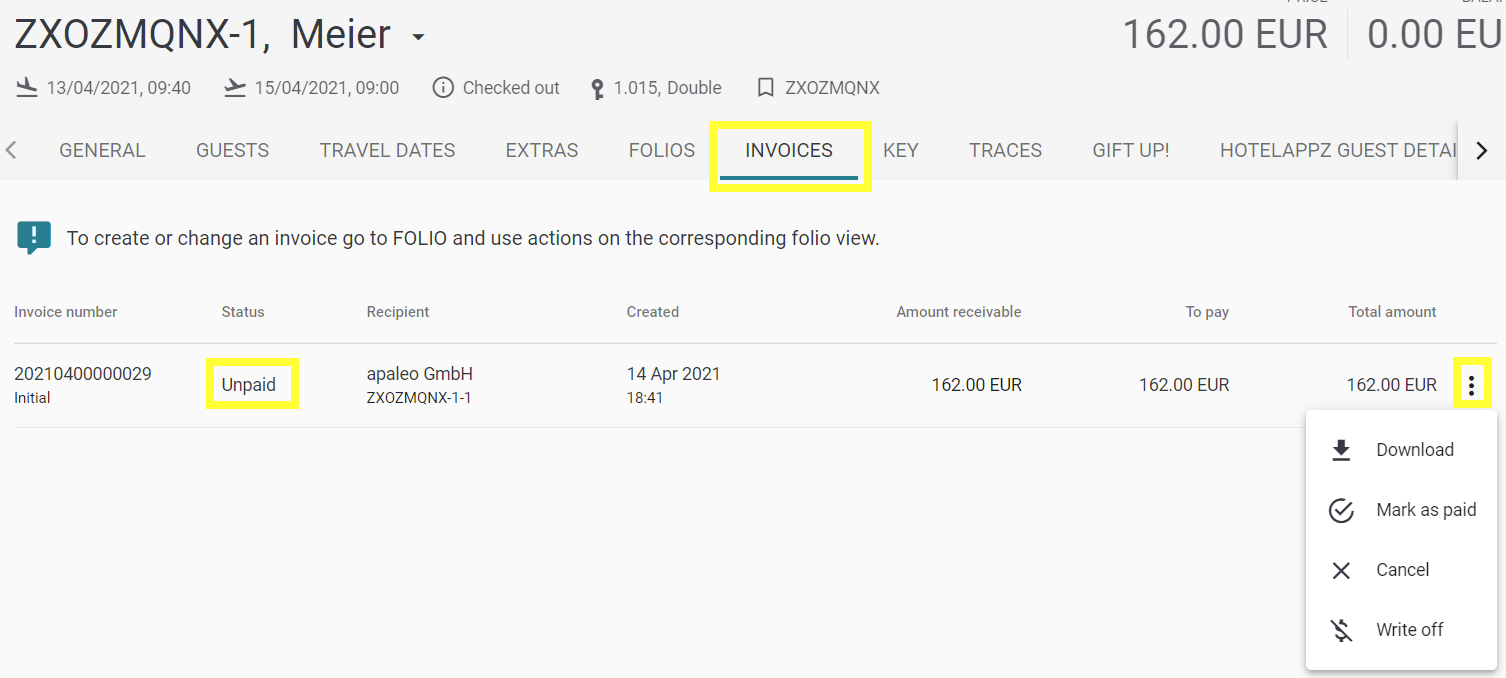Screen dimensions: 1506x678
Task: Click the X icon beside Cancel
Action: pyautogui.click(x=1340, y=570)
